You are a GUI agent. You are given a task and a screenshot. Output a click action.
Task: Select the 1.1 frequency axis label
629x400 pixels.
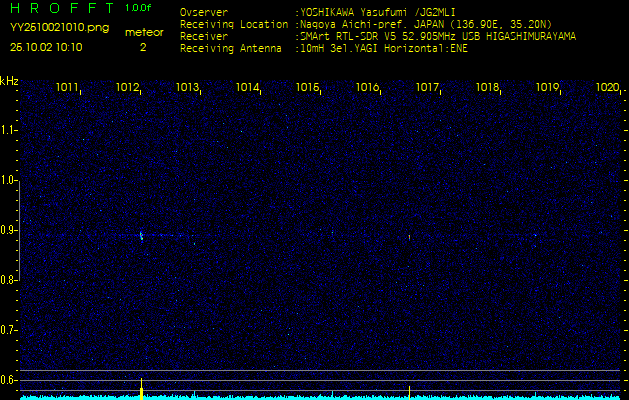(x=9, y=130)
